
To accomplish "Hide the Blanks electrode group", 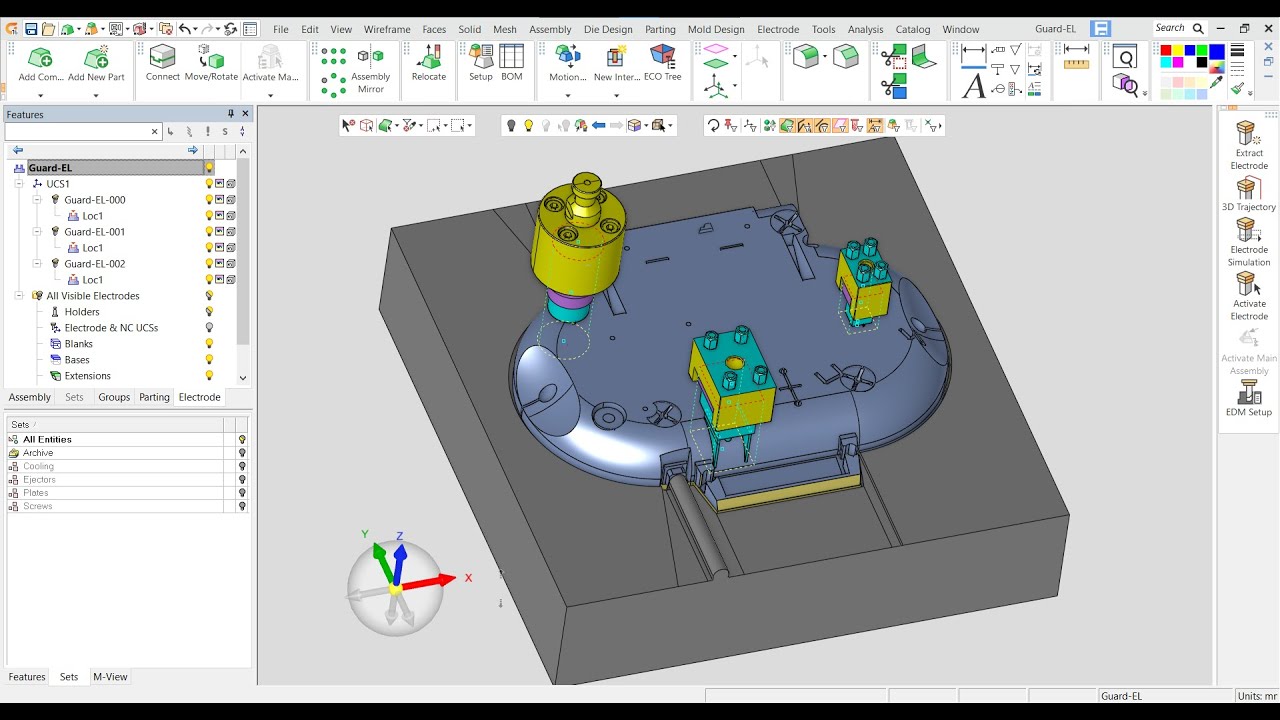I will [209, 344].
